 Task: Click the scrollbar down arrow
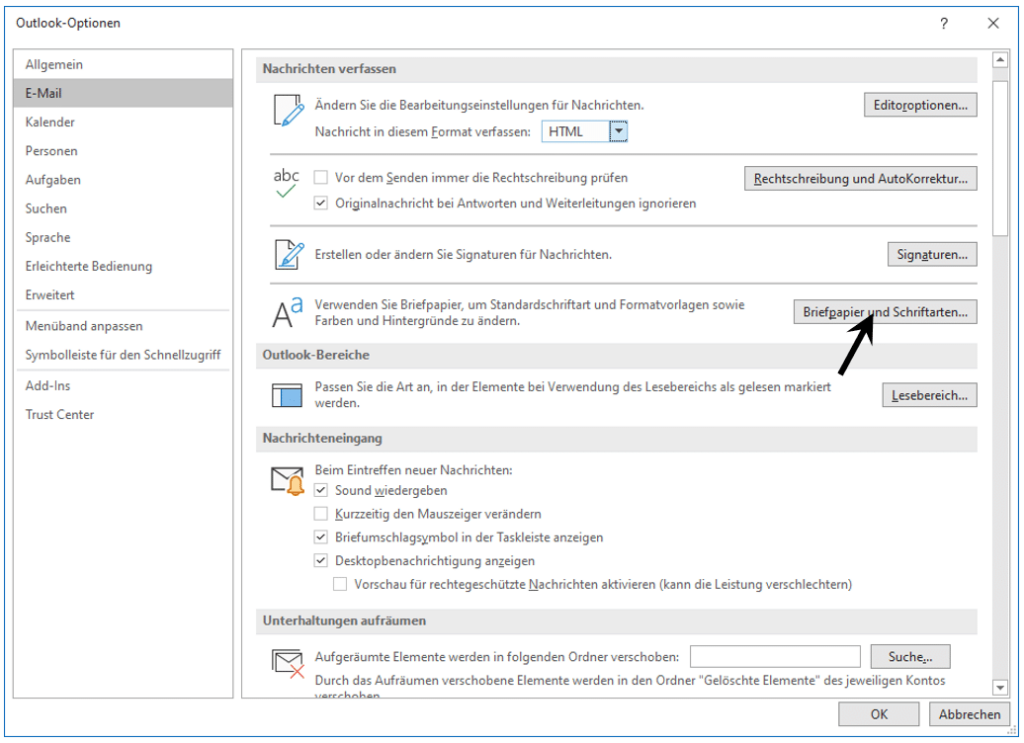point(1000,687)
